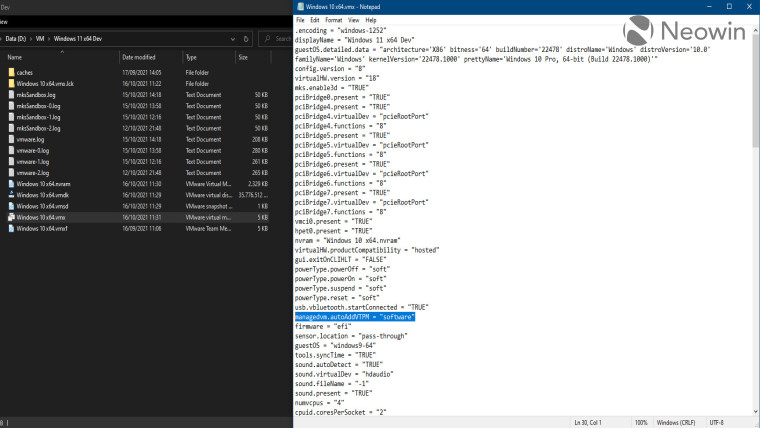This screenshot has width=760, height=428.
Task: Select the caches folder name
Action: click(24, 73)
